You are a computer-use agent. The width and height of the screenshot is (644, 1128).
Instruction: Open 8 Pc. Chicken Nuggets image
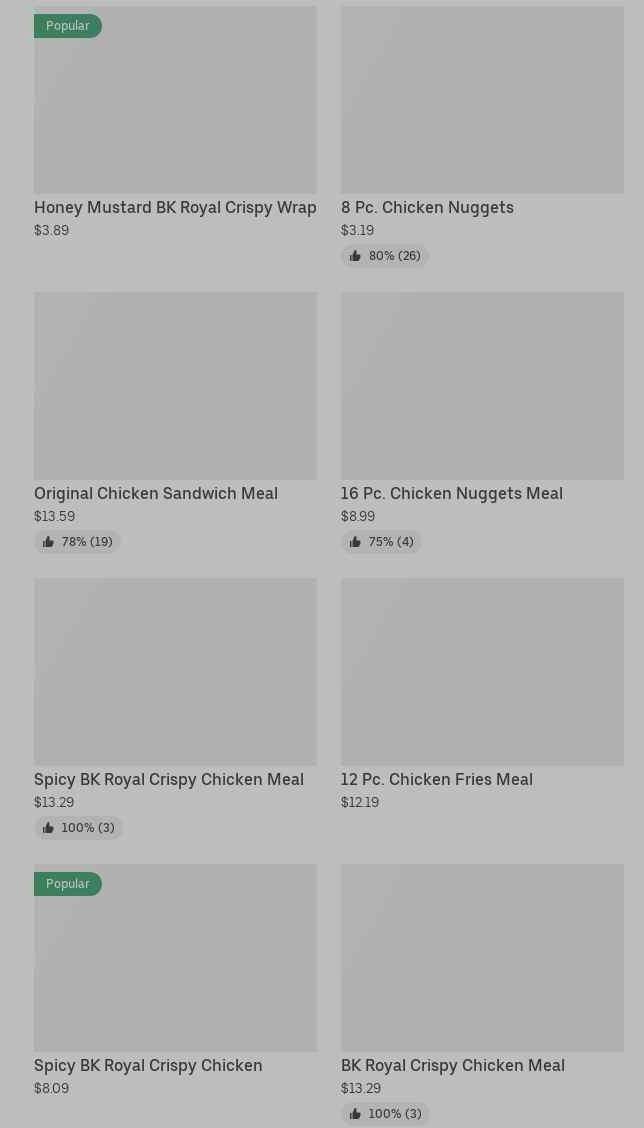click(x=482, y=100)
